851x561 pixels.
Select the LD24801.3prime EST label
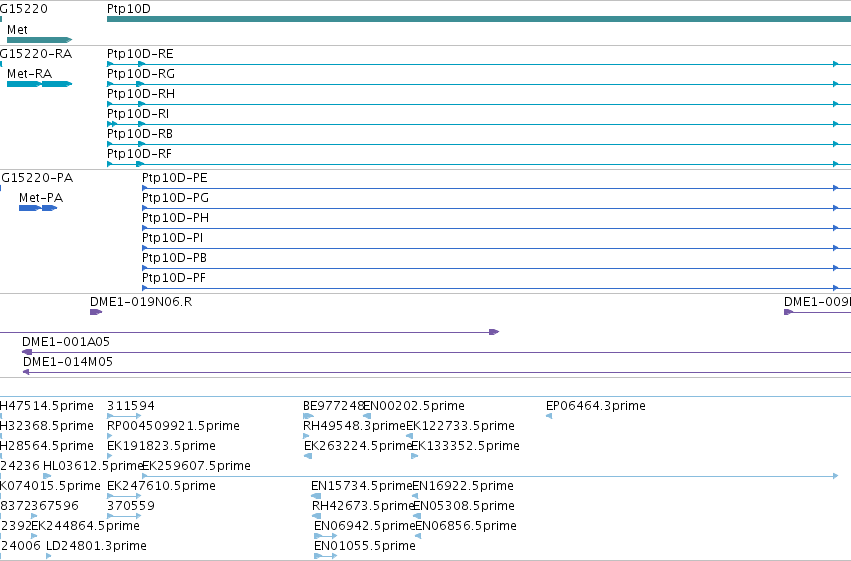(96, 546)
